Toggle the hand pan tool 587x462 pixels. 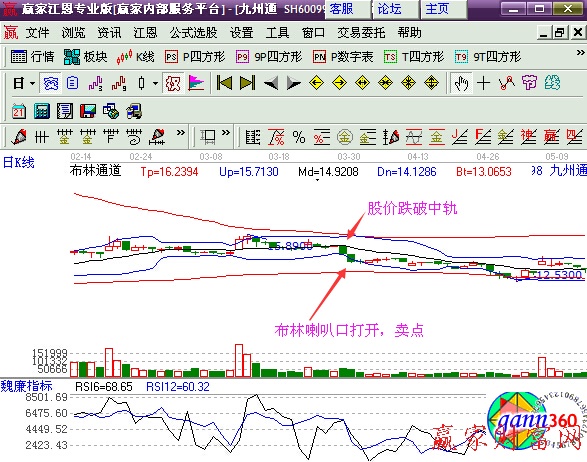point(461,83)
